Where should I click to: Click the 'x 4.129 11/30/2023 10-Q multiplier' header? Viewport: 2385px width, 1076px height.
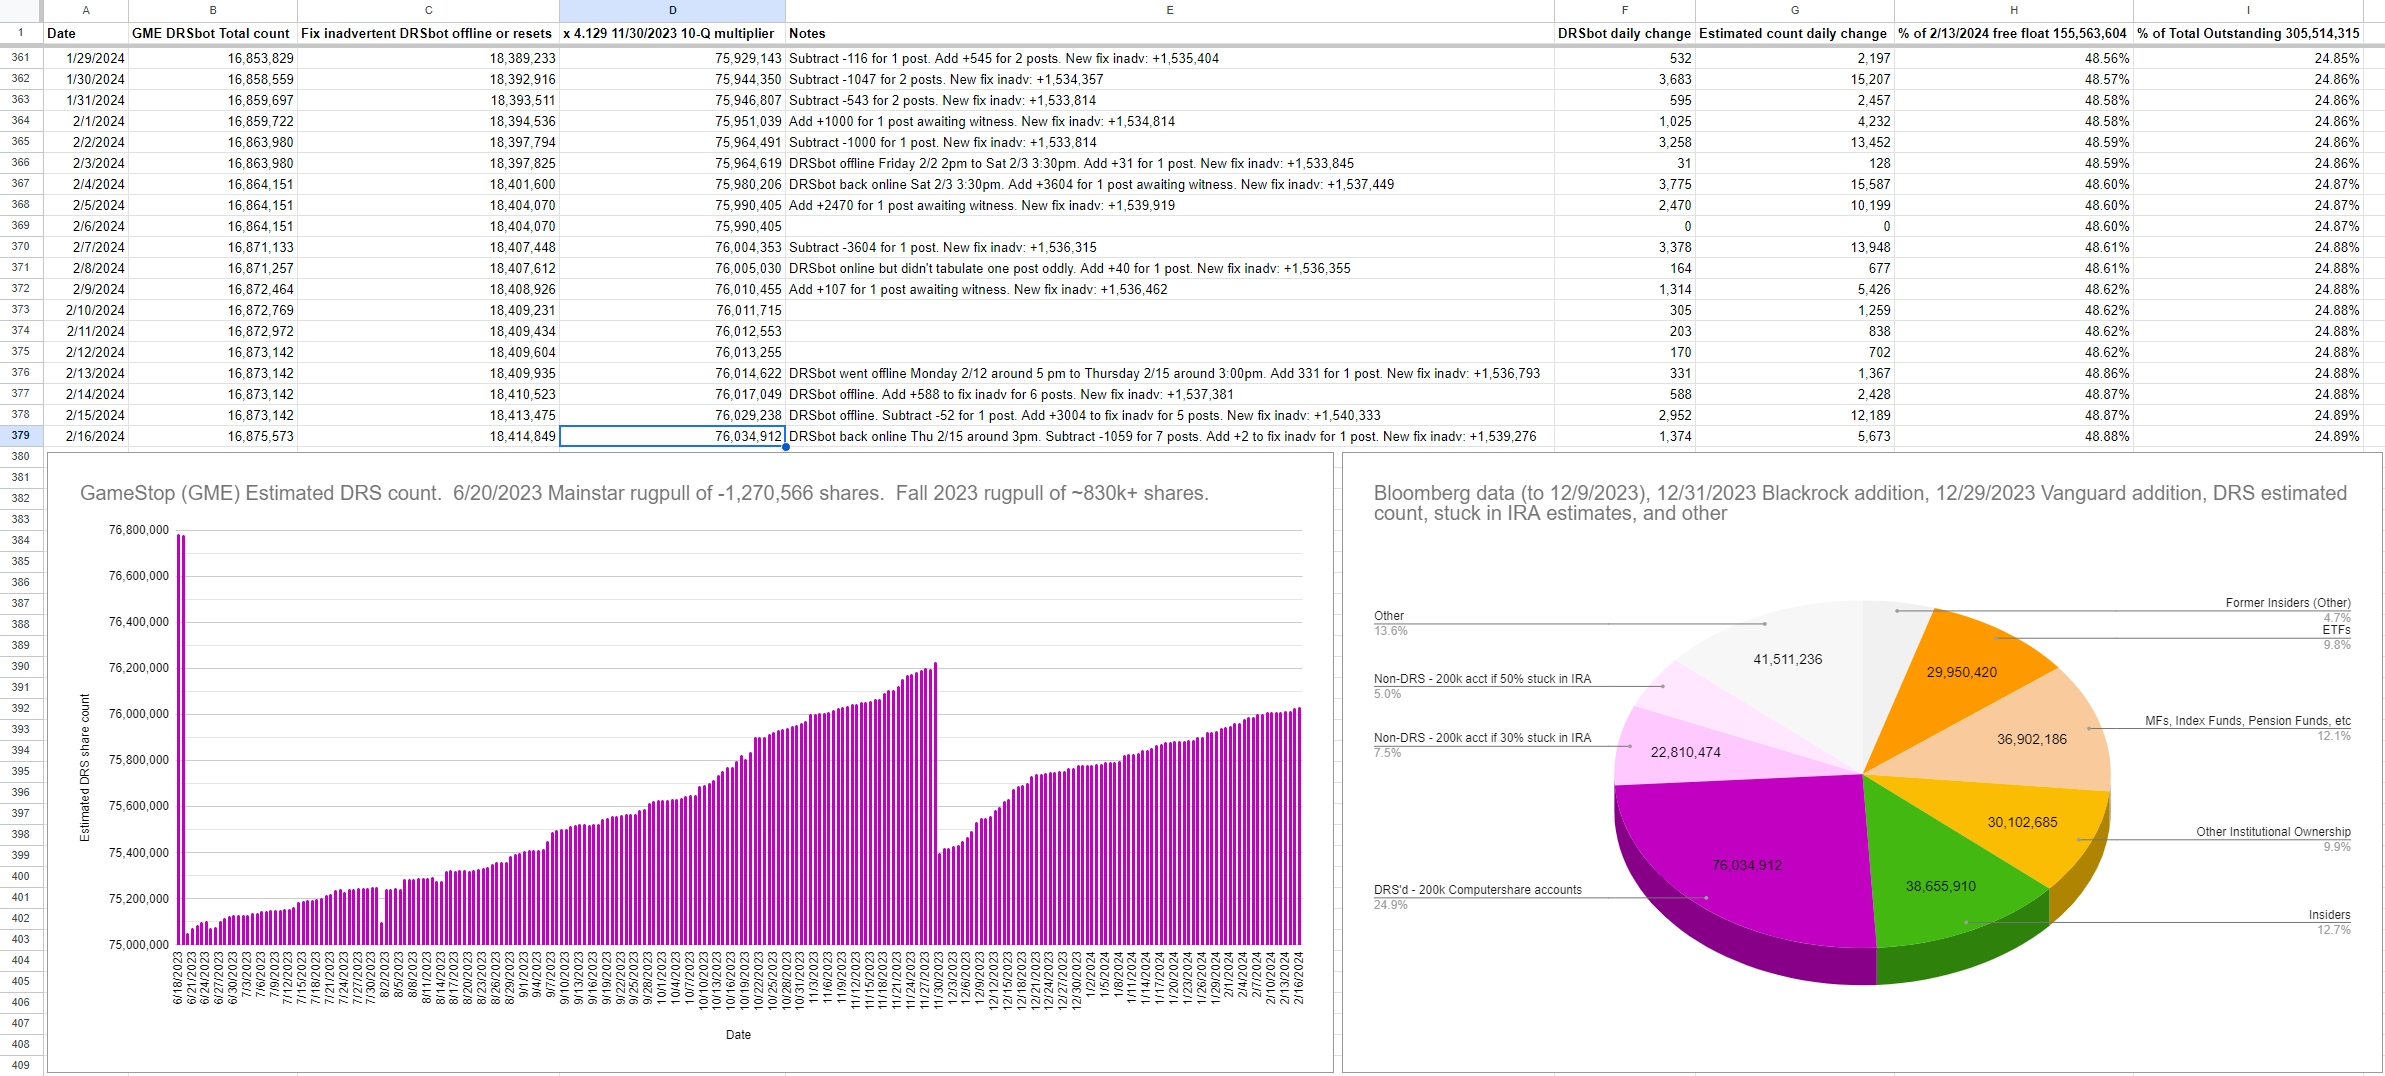click(672, 33)
